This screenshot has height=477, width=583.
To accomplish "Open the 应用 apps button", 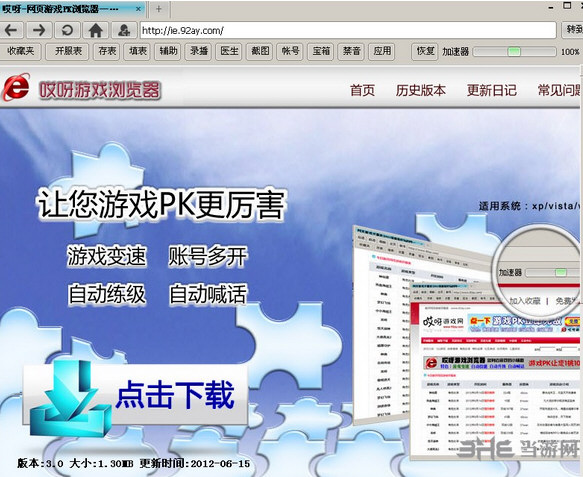I will point(382,51).
